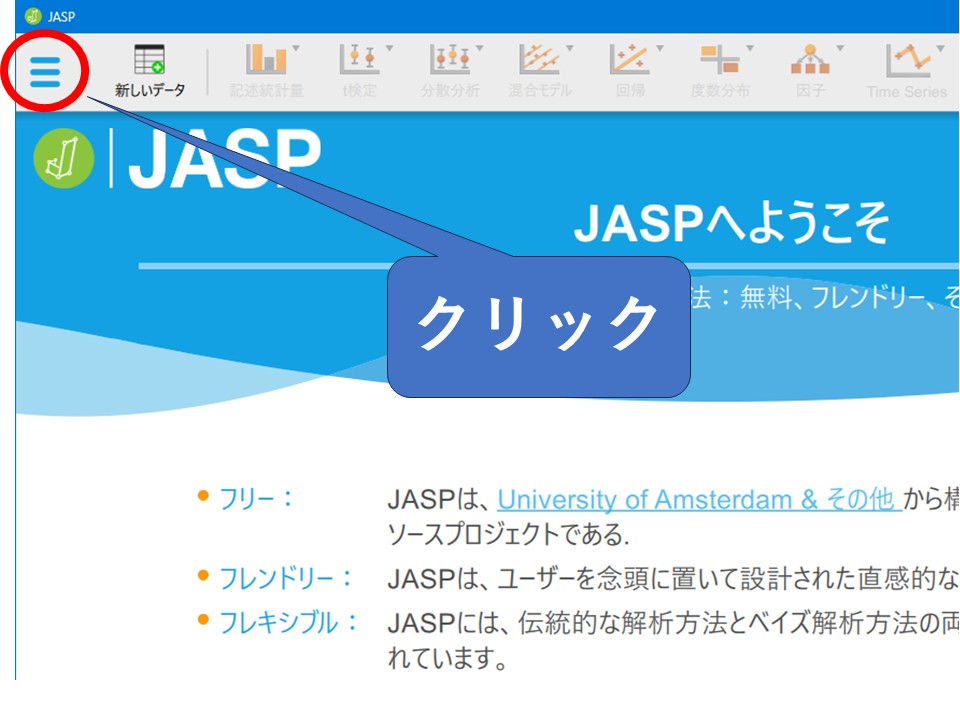Click the JASP logo in the title bar

33,16
